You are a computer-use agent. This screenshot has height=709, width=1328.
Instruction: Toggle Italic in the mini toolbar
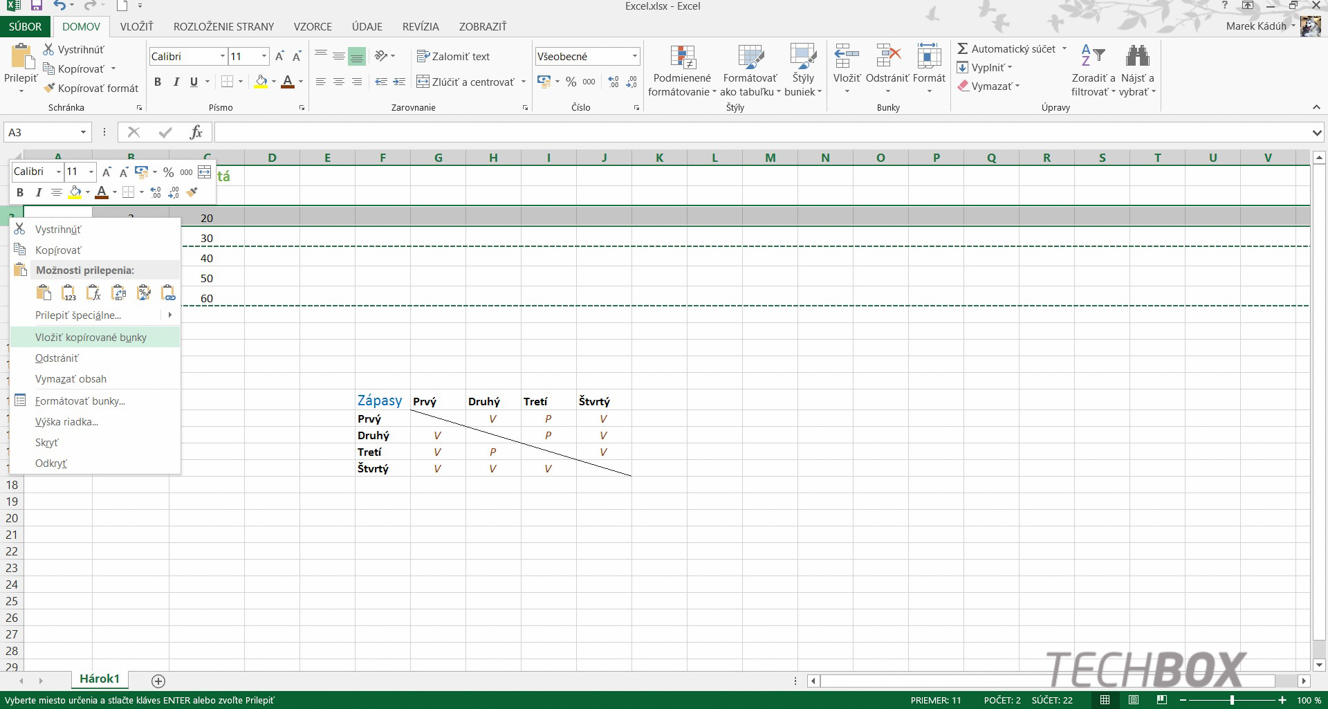click(38, 192)
